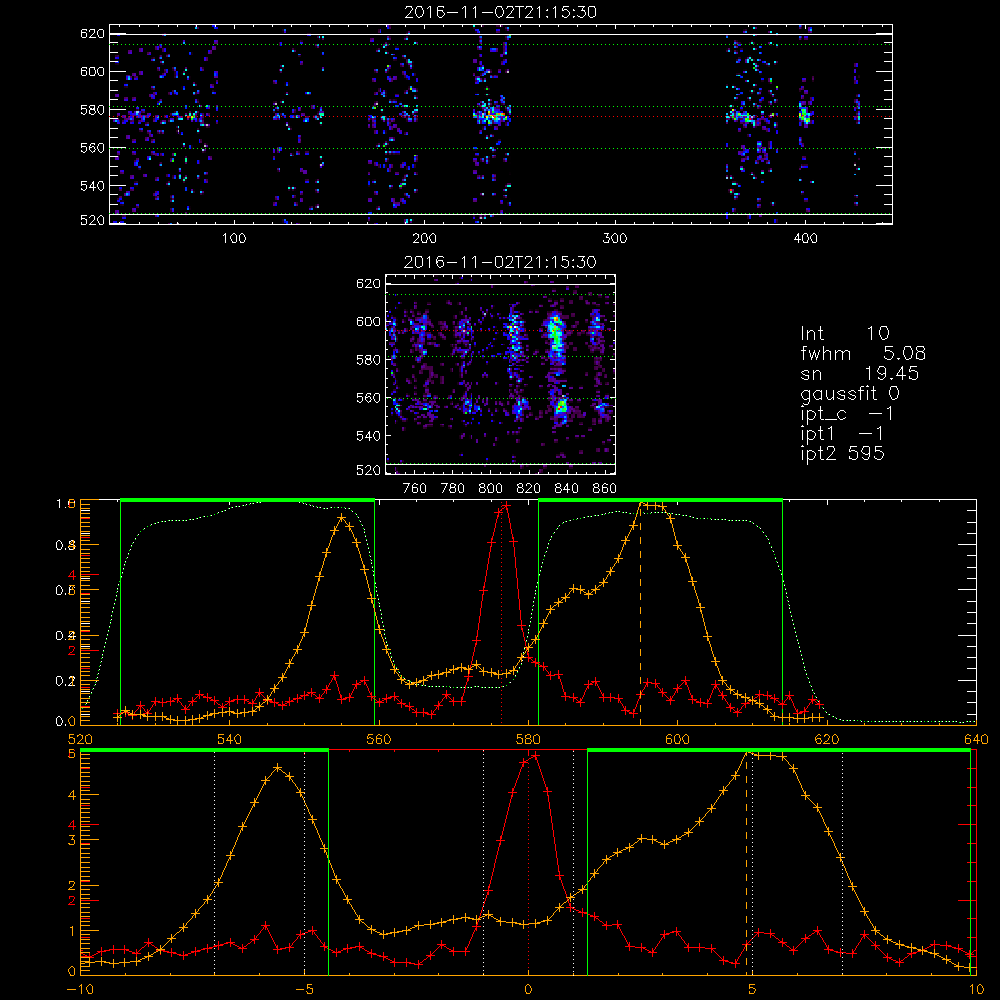Image resolution: width=1000 pixels, height=1000 pixels.
Task: Click the red dotted center line in bottom plot
Action: (x=528, y=864)
